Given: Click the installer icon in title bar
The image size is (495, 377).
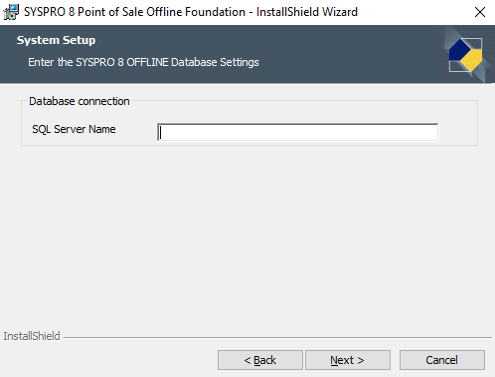Looking at the screenshot, I should point(11,12).
